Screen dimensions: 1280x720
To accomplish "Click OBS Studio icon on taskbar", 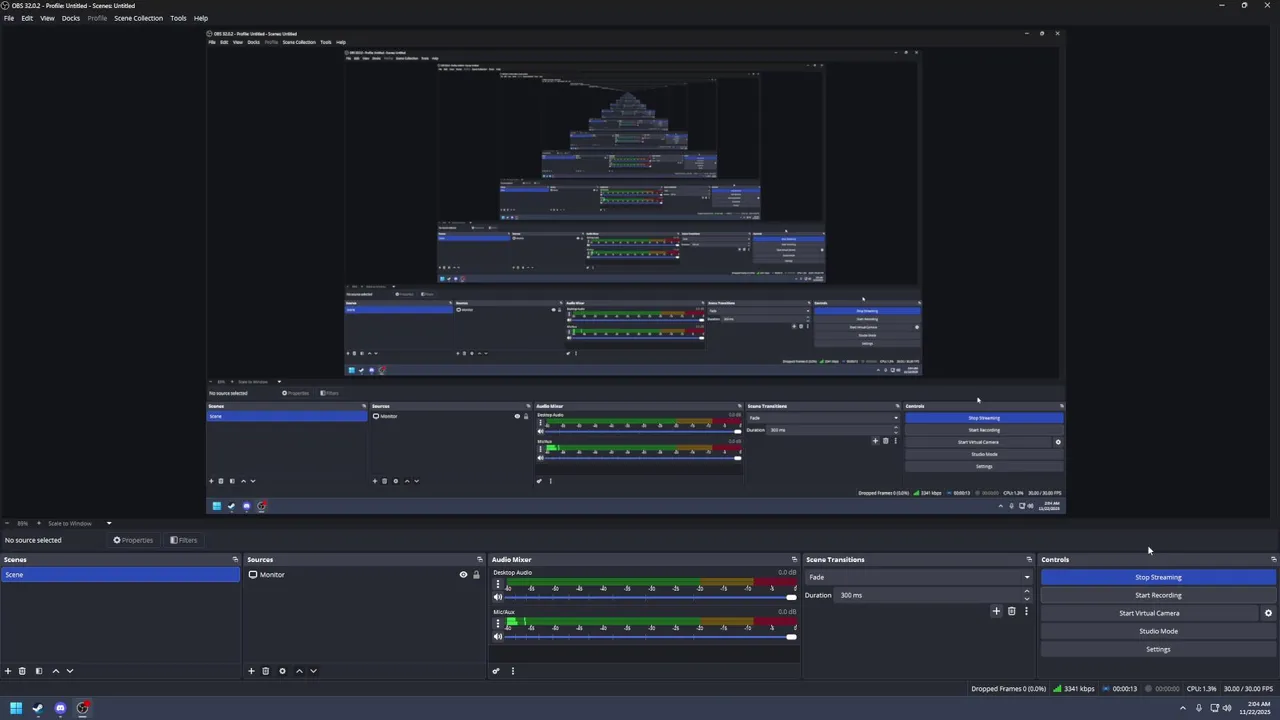I will (83, 708).
